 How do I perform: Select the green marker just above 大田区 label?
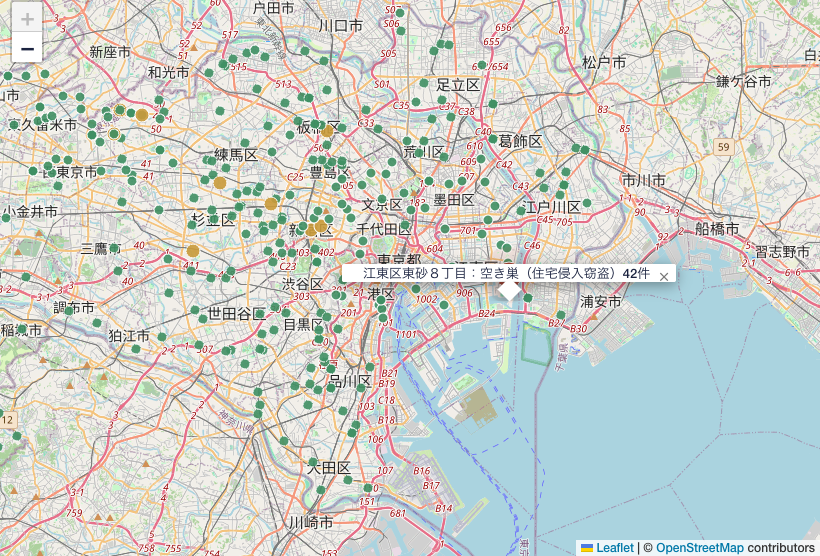click(x=313, y=461)
